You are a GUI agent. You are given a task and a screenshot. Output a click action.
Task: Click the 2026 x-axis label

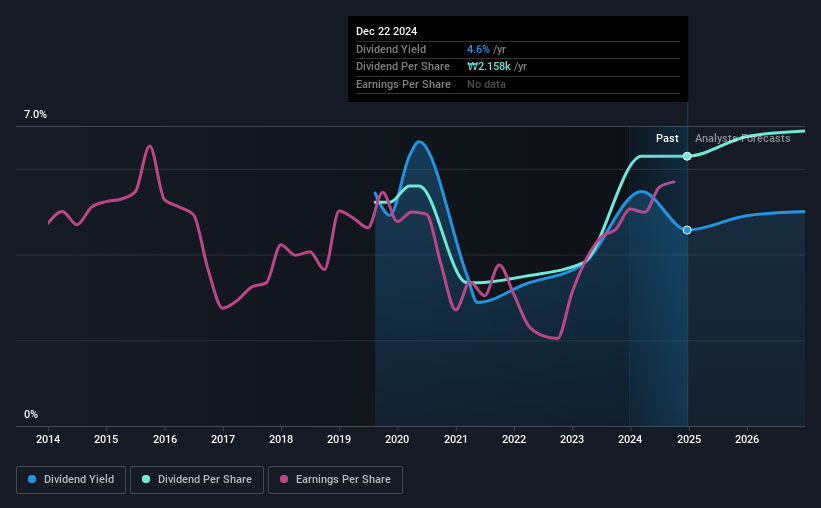[x=747, y=439]
